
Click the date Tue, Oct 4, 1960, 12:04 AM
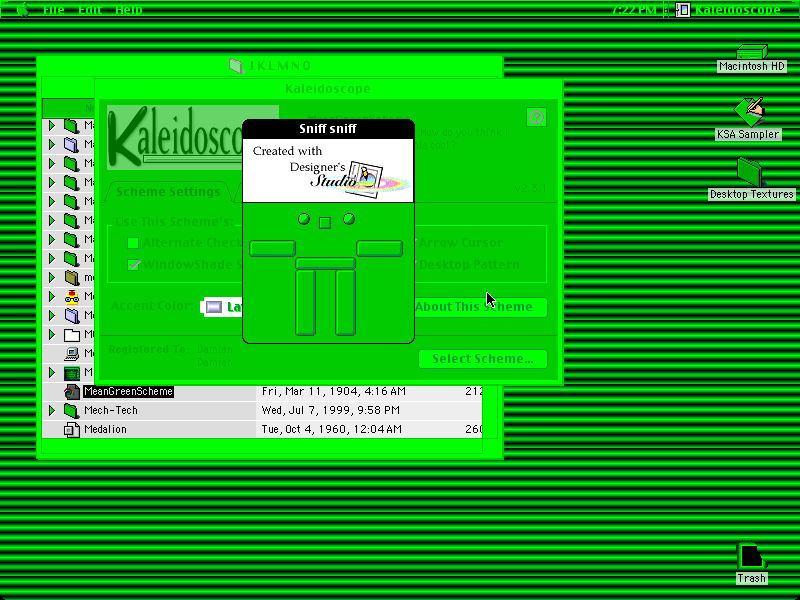click(x=332, y=430)
